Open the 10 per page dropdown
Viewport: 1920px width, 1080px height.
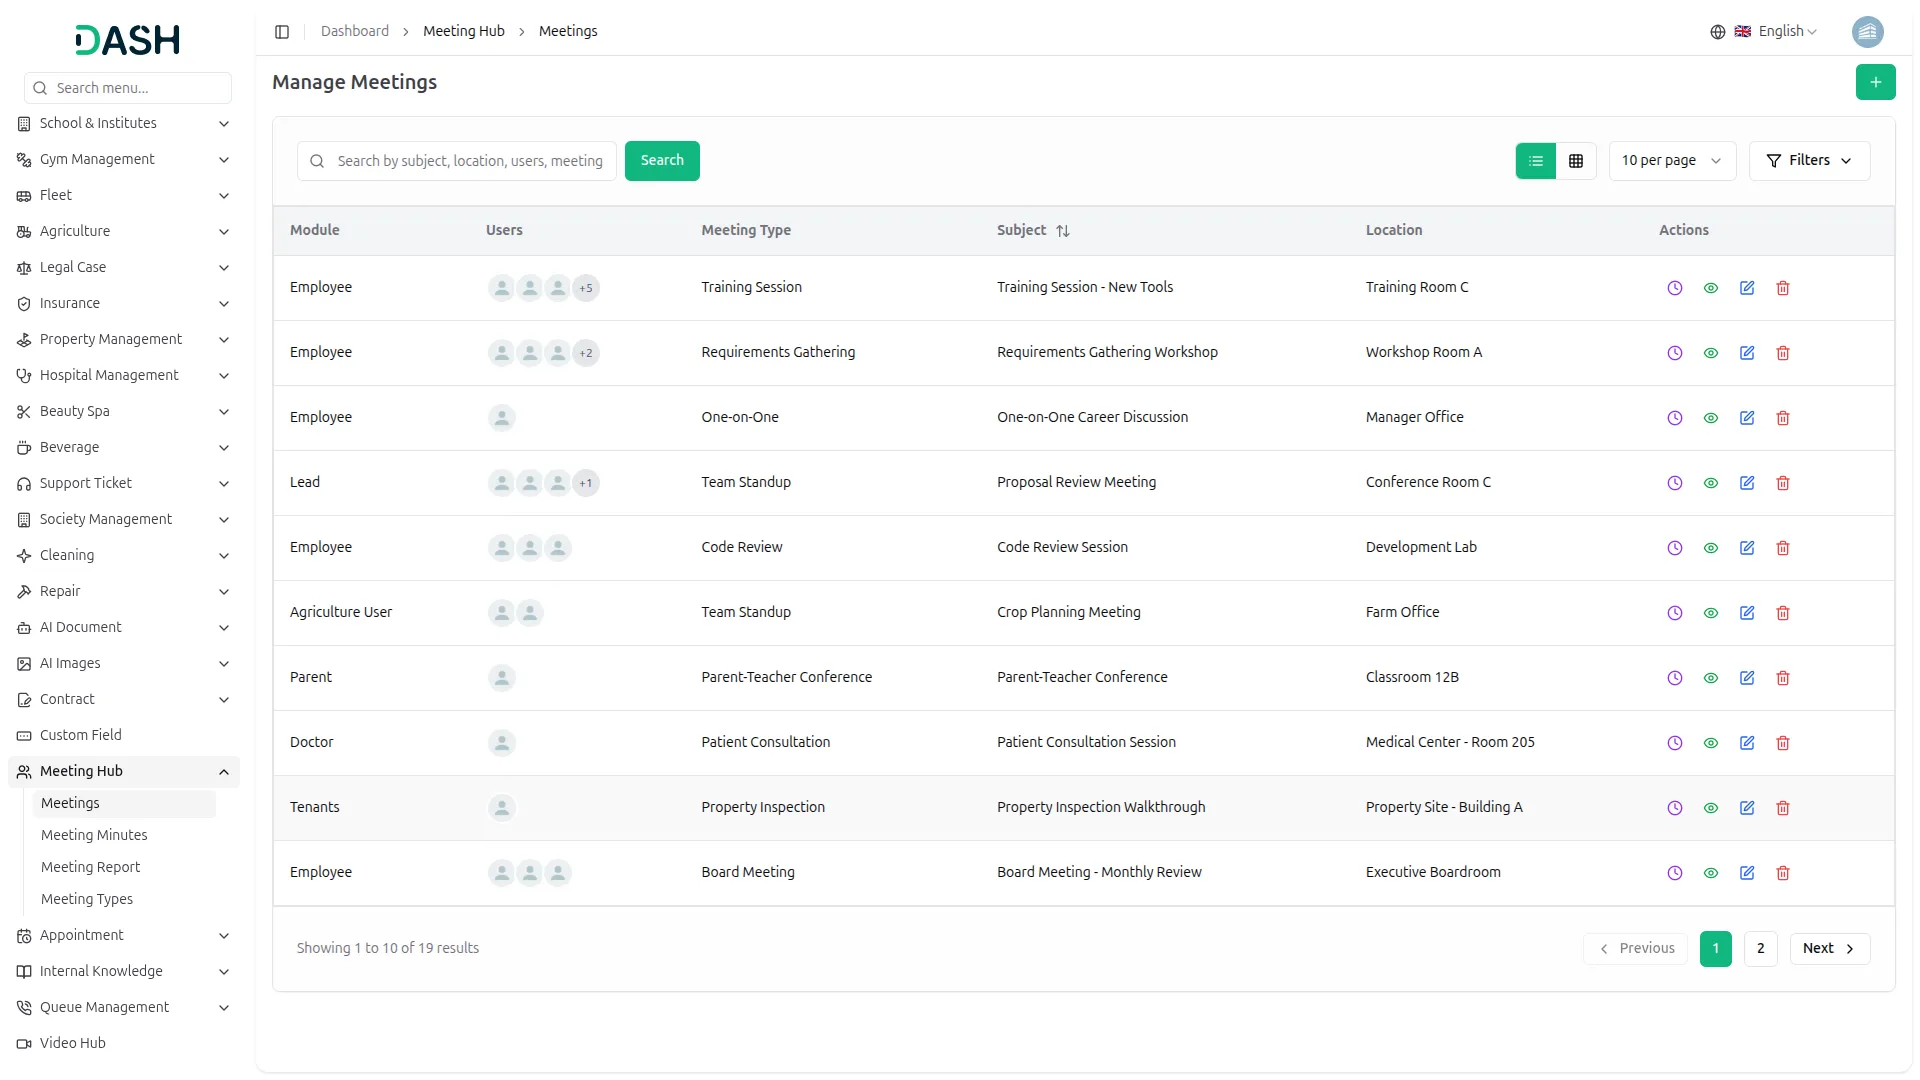pos(1671,161)
